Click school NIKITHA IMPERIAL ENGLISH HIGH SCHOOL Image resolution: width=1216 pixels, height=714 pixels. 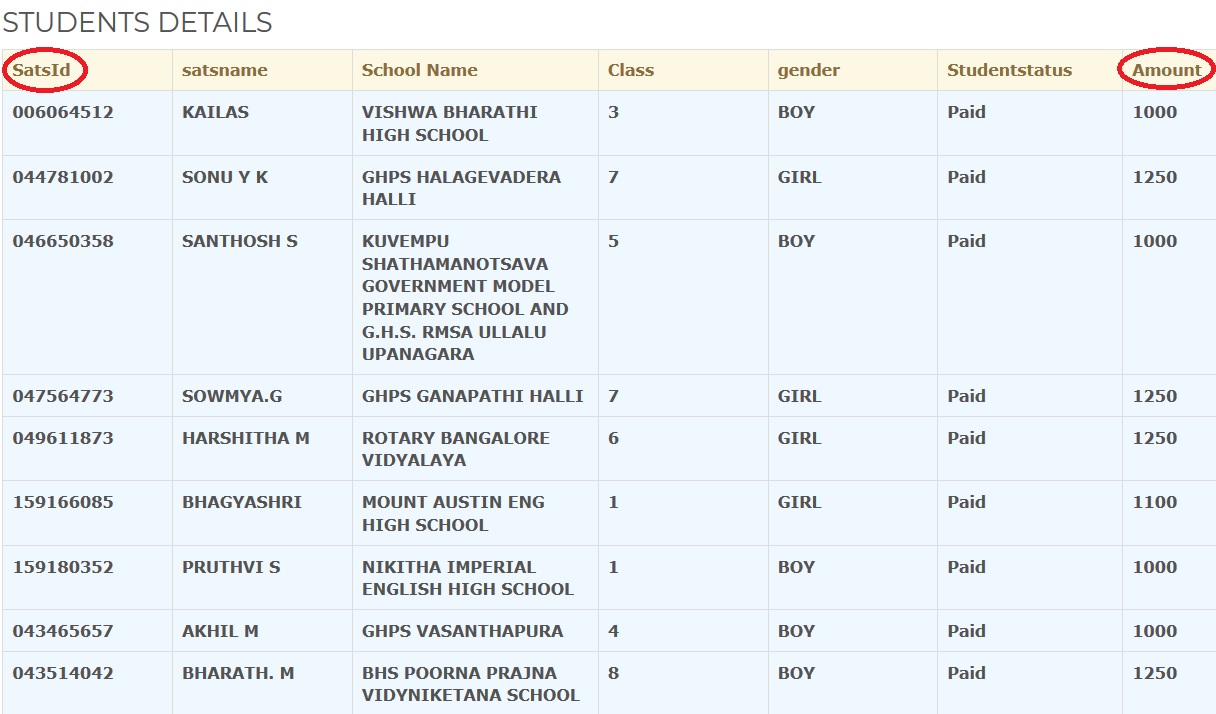click(468, 578)
